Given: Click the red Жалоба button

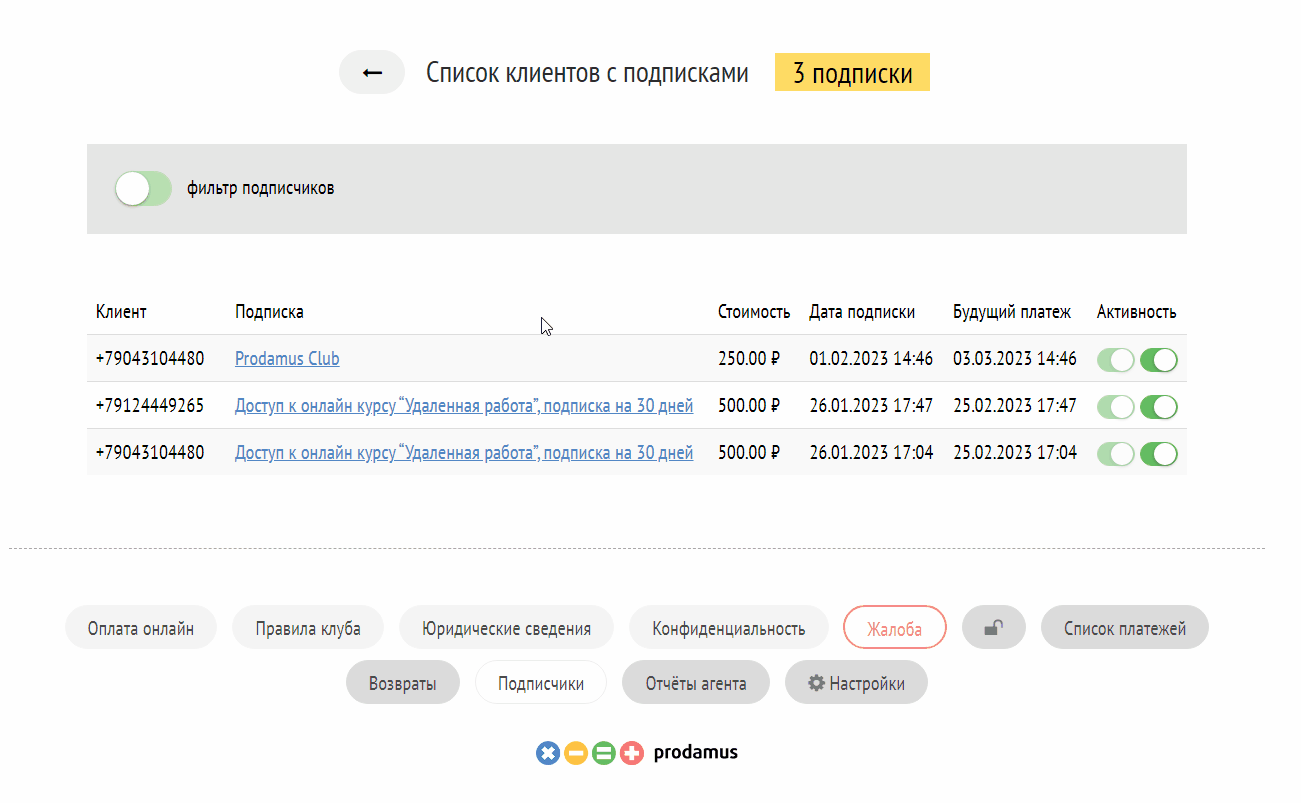Looking at the screenshot, I should pyautogui.click(x=894, y=628).
